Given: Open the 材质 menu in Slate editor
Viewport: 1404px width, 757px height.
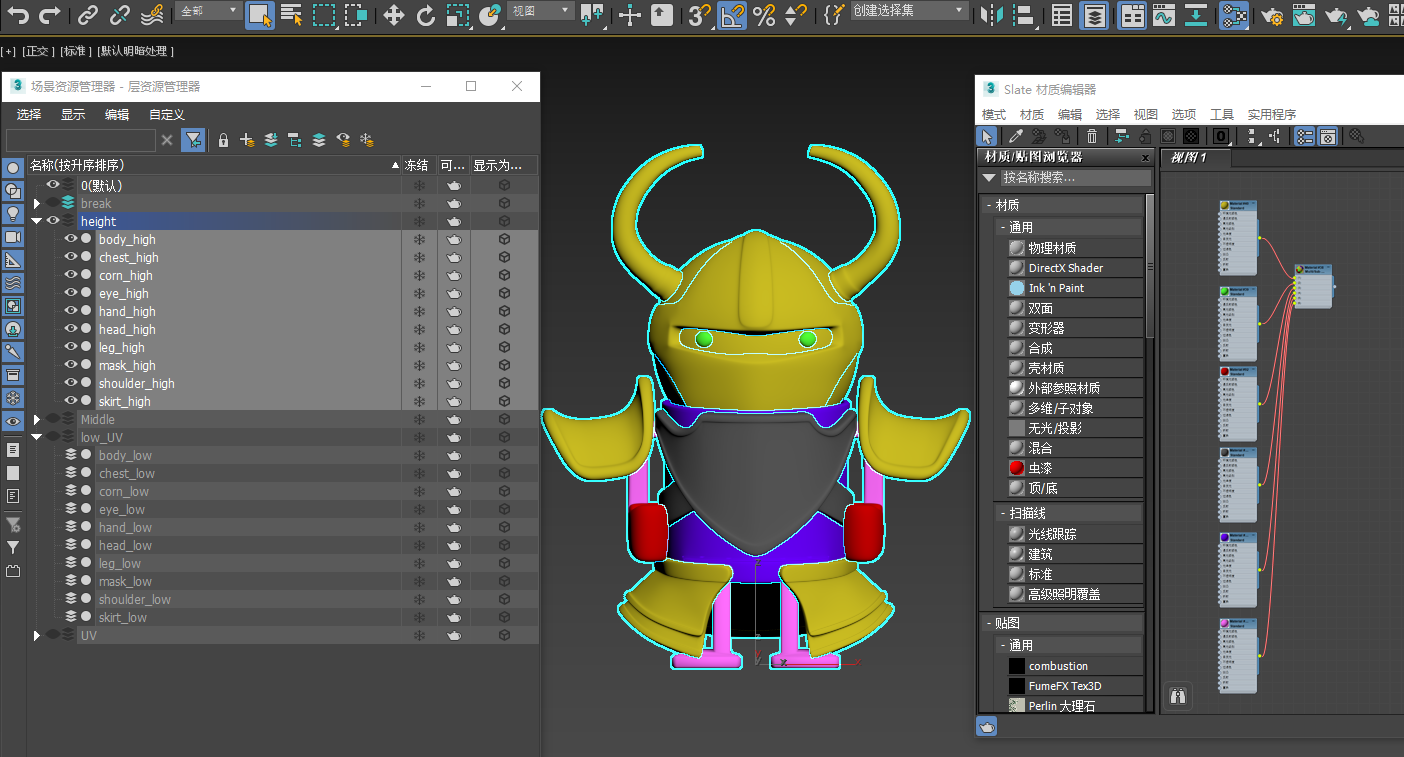Looking at the screenshot, I should point(1032,114).
